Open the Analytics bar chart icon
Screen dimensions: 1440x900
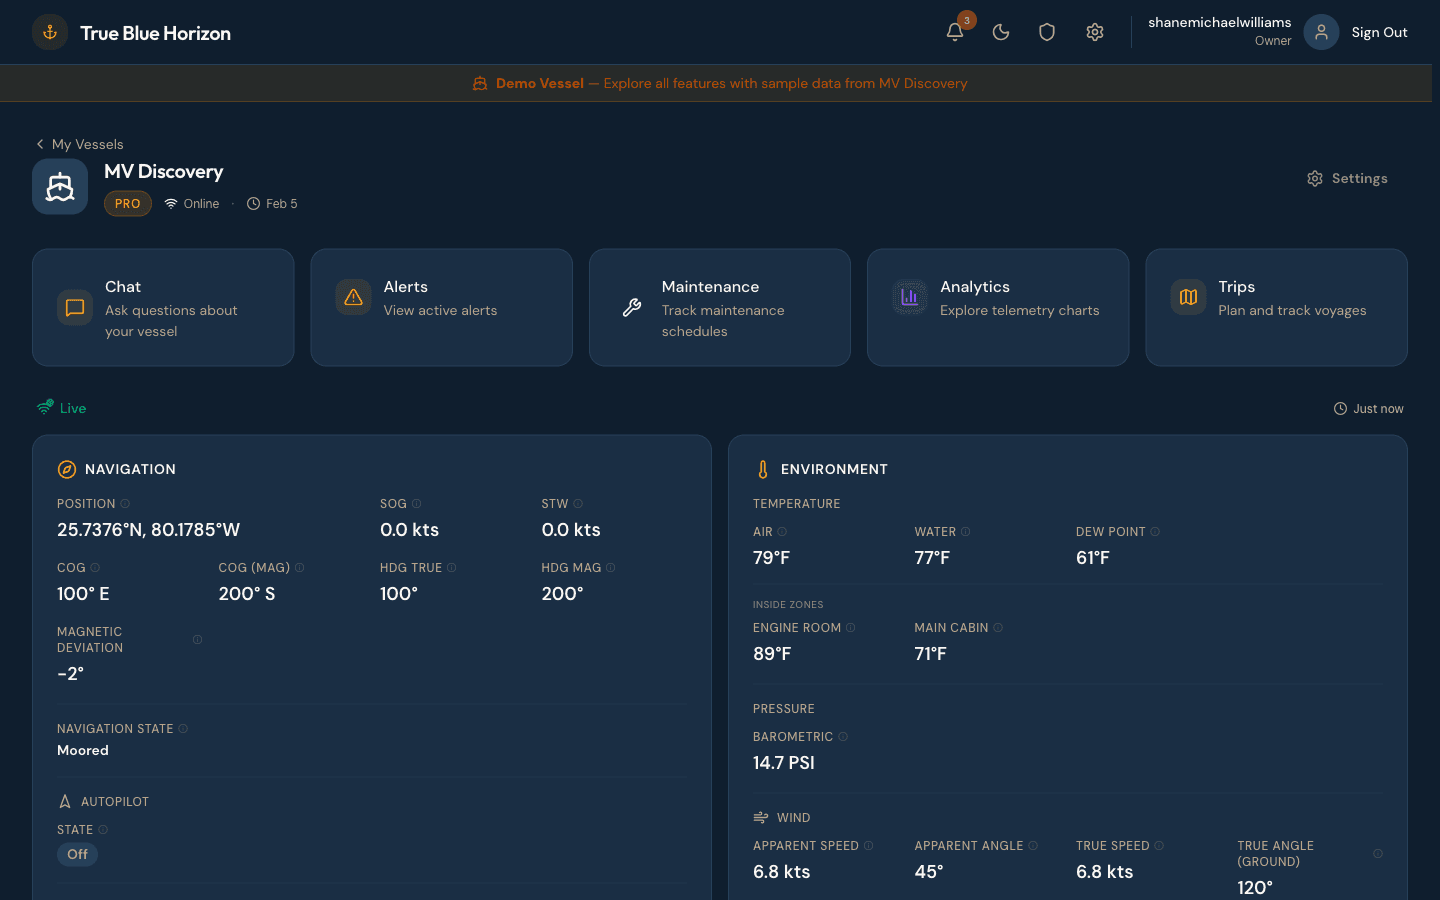(909, 297)
